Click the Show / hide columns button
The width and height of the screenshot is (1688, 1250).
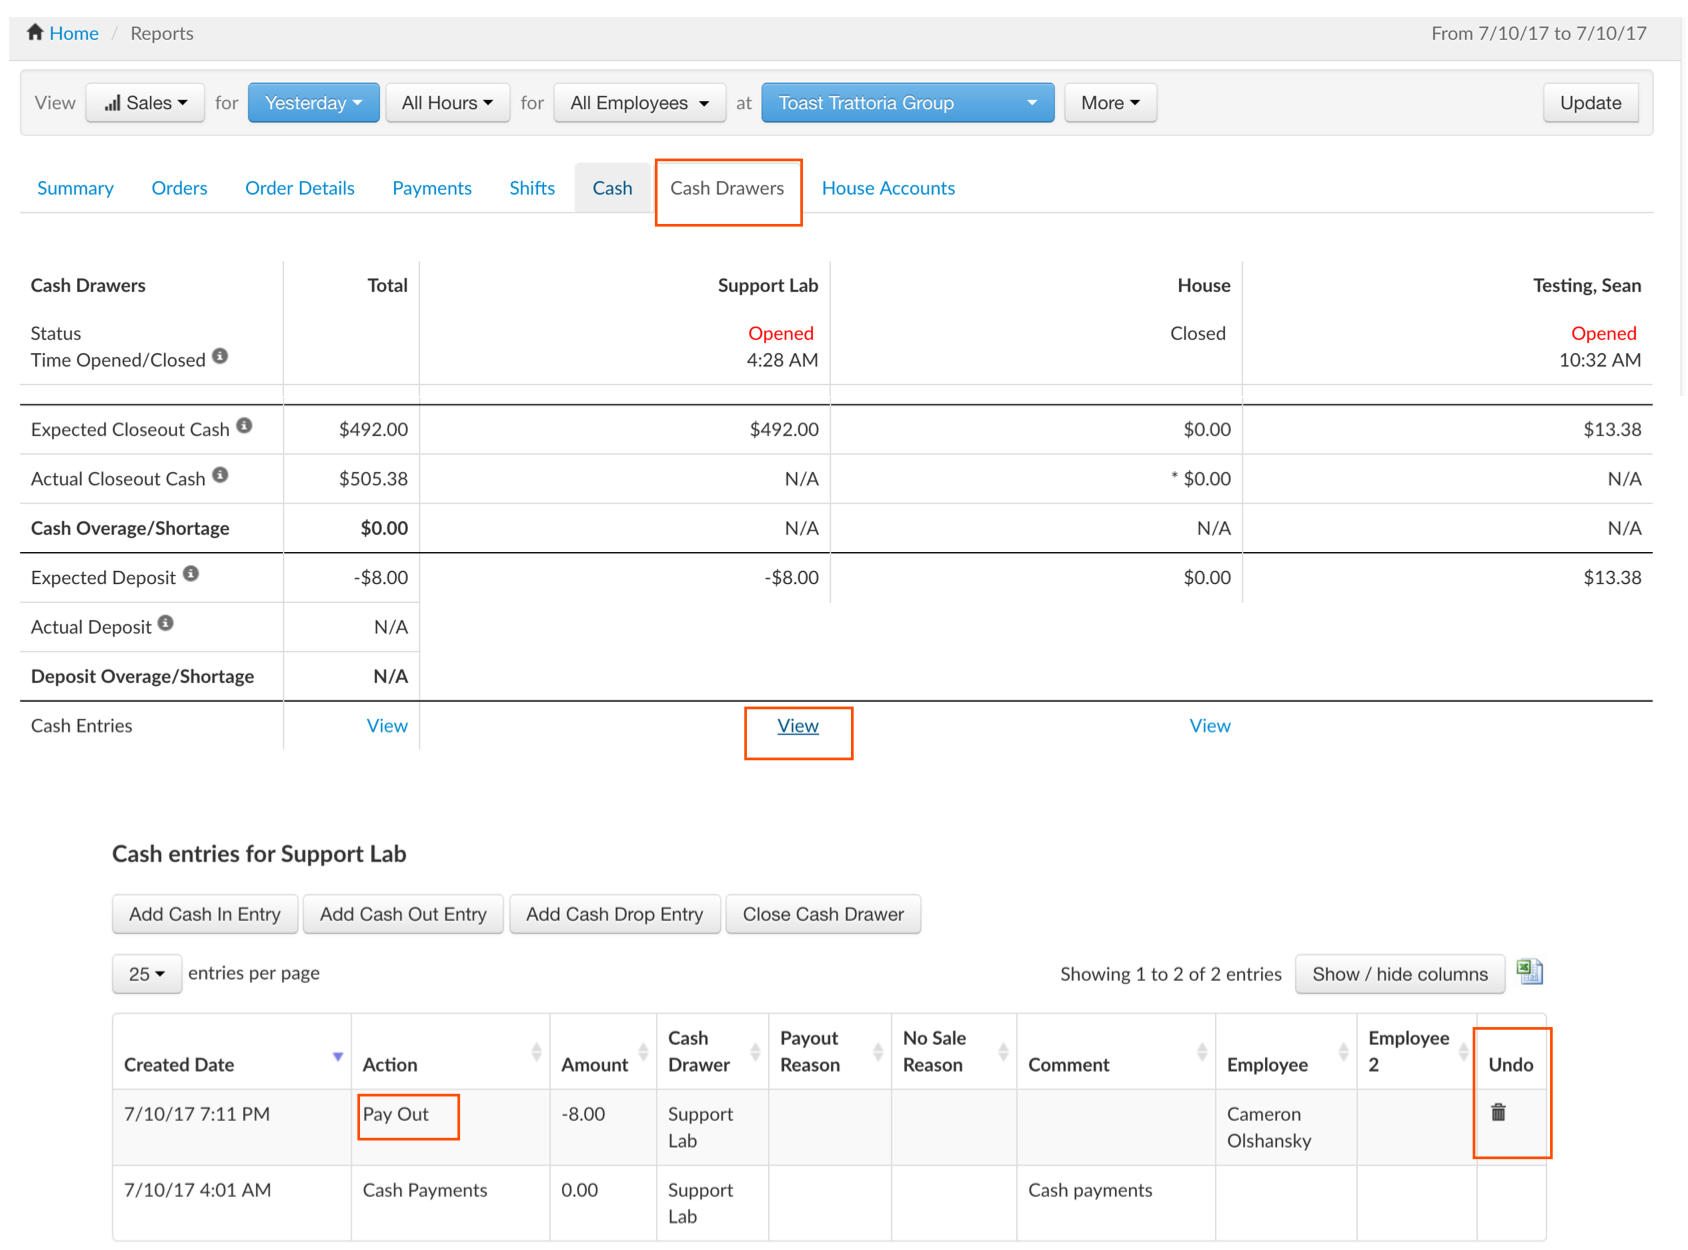coord(1399,974)
